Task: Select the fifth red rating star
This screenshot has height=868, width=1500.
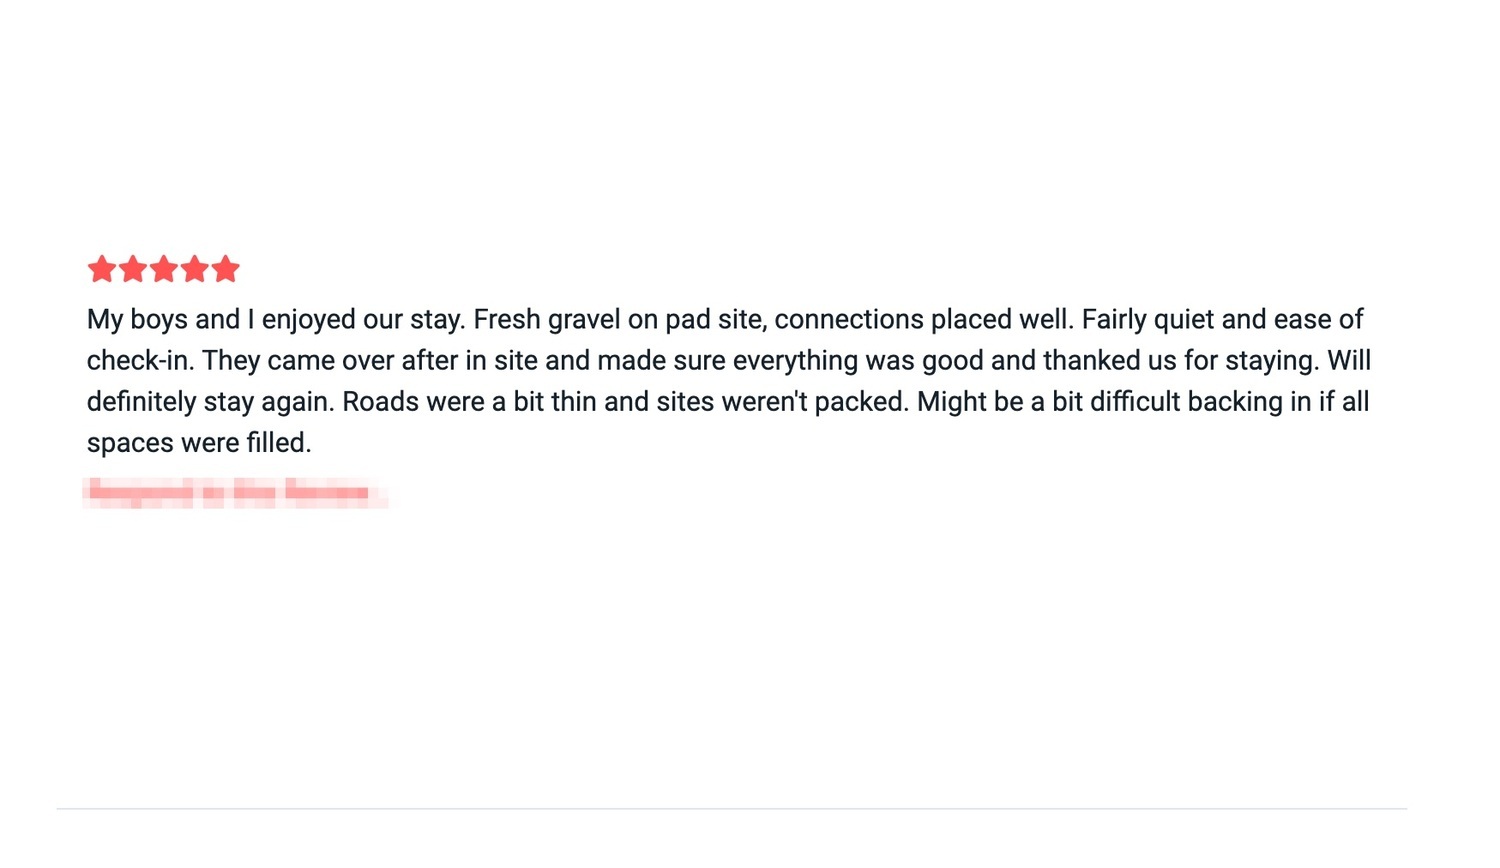Action: [225, 269]
